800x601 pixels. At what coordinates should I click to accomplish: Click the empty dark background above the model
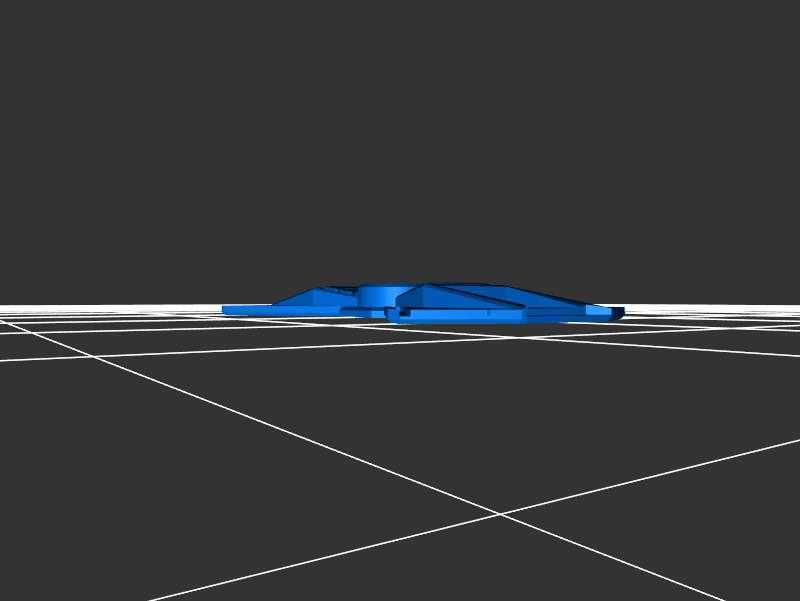(x=400, y=150)
